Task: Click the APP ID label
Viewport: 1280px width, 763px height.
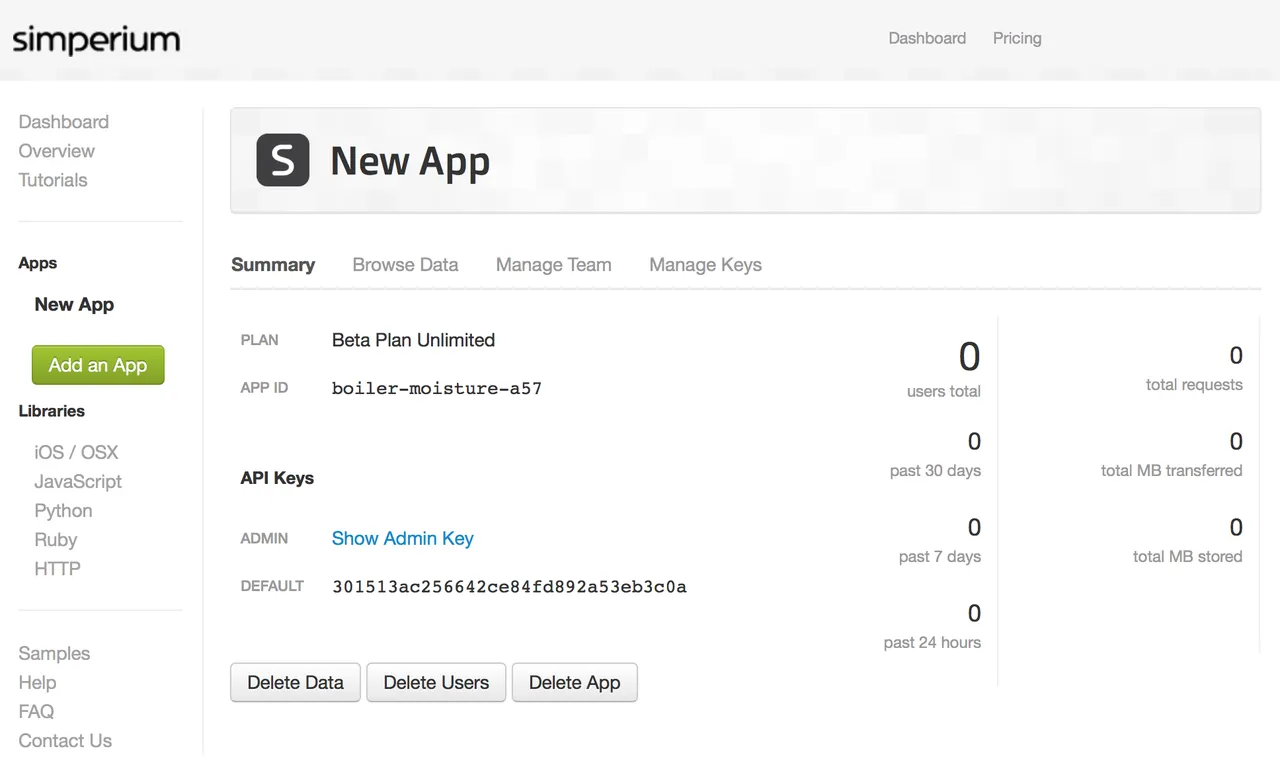Action: tap(264, 387)
